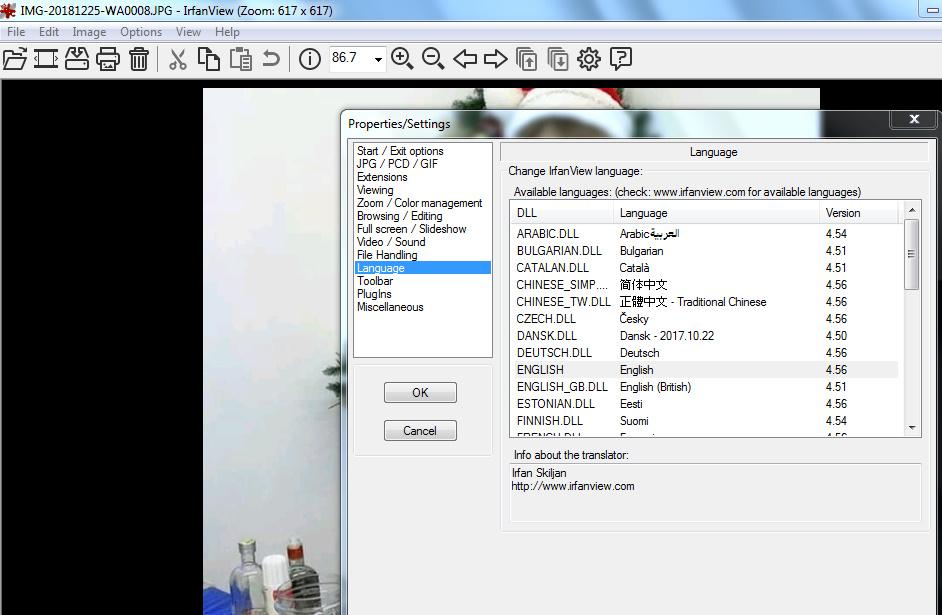Open the Options menu
The height and width of the screenshot is (615, 942).
point(141,32)
